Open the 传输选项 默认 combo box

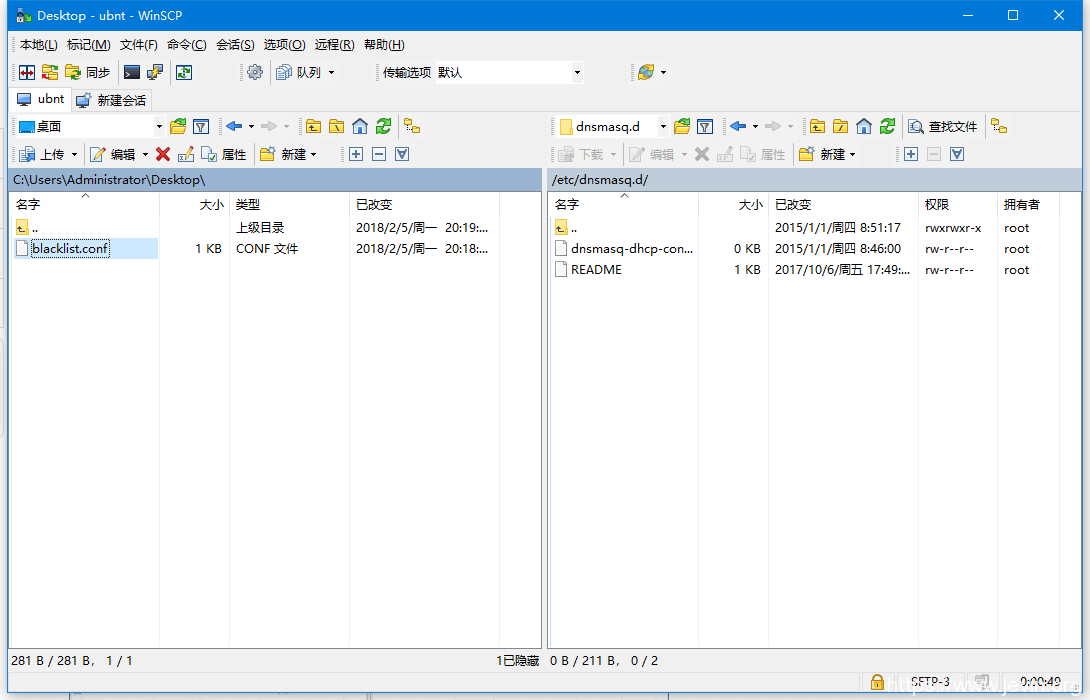pos(509,72)
